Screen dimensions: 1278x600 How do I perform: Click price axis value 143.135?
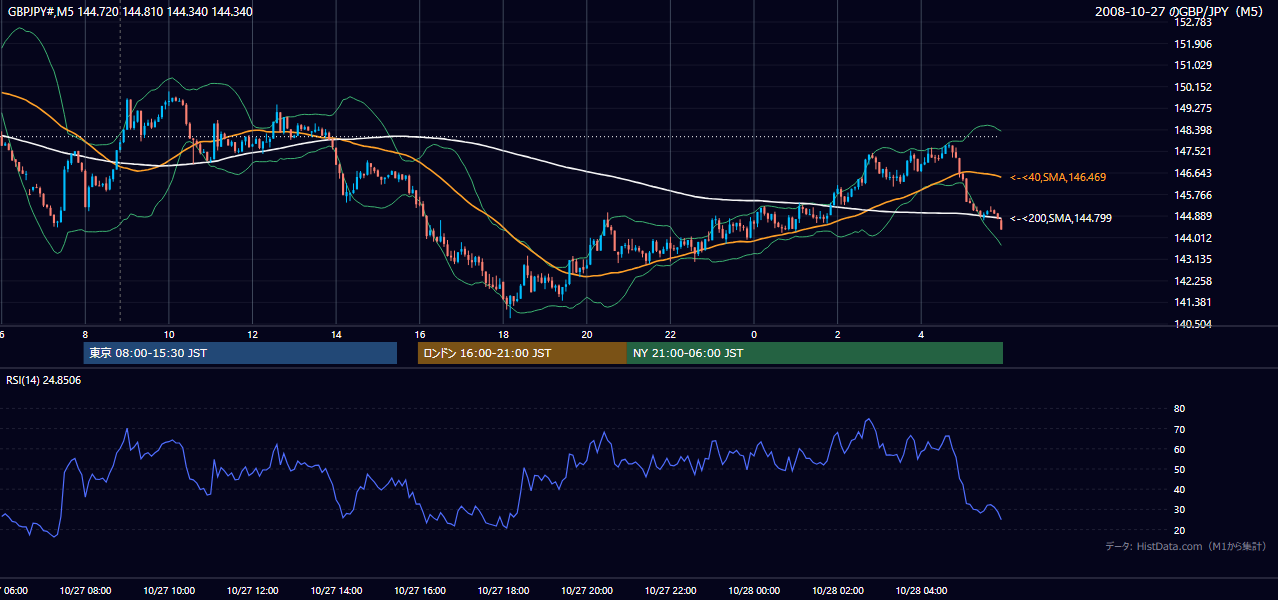(x=1192, y=259)
